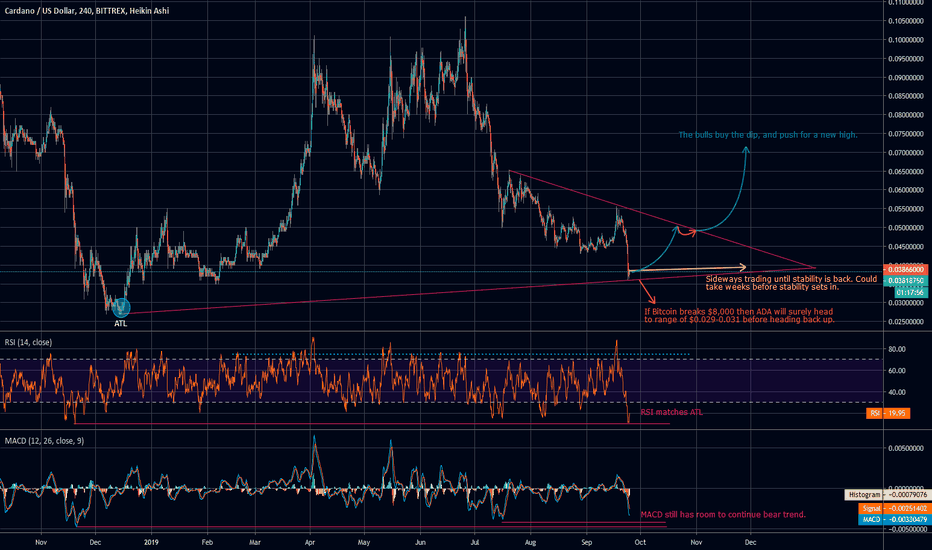Click the 0.09000000 price axis label
The width and height of the screenshot is (932, 550).
point(906,78)
